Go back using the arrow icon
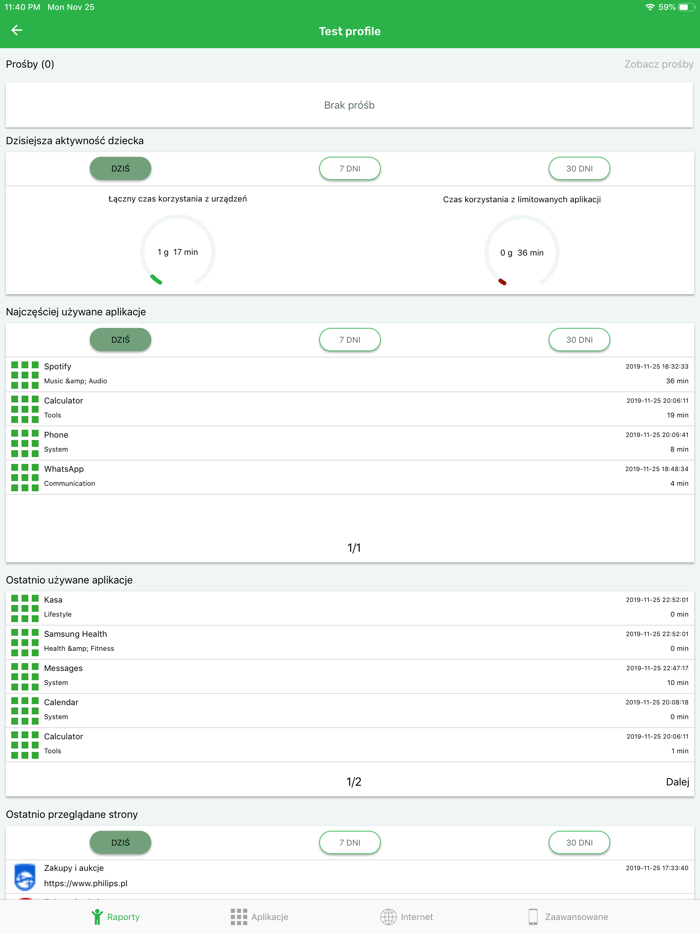Screen dimensions: 700x934 point(17,30)
